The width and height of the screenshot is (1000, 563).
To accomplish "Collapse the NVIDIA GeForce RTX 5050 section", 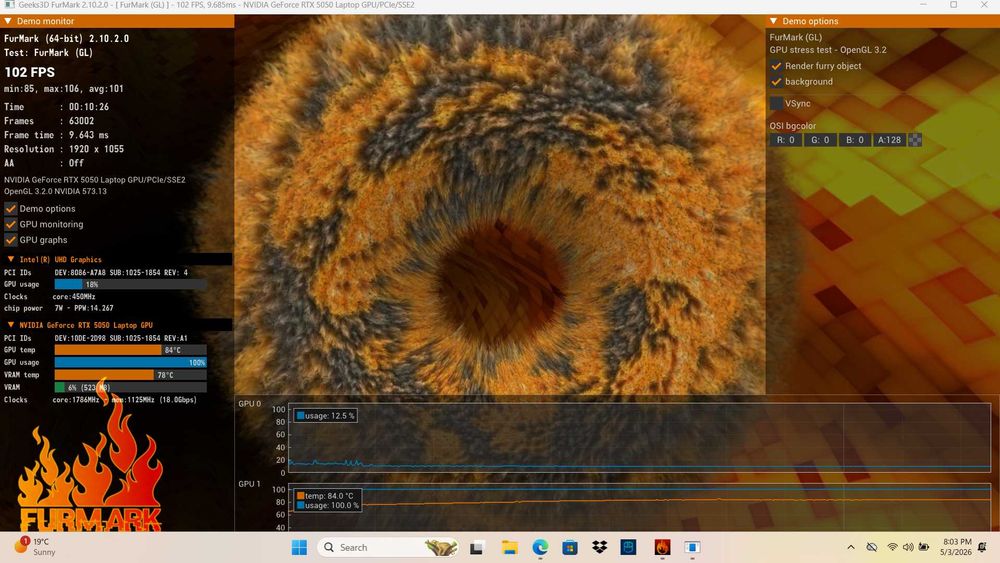I will tap(11, 325).
